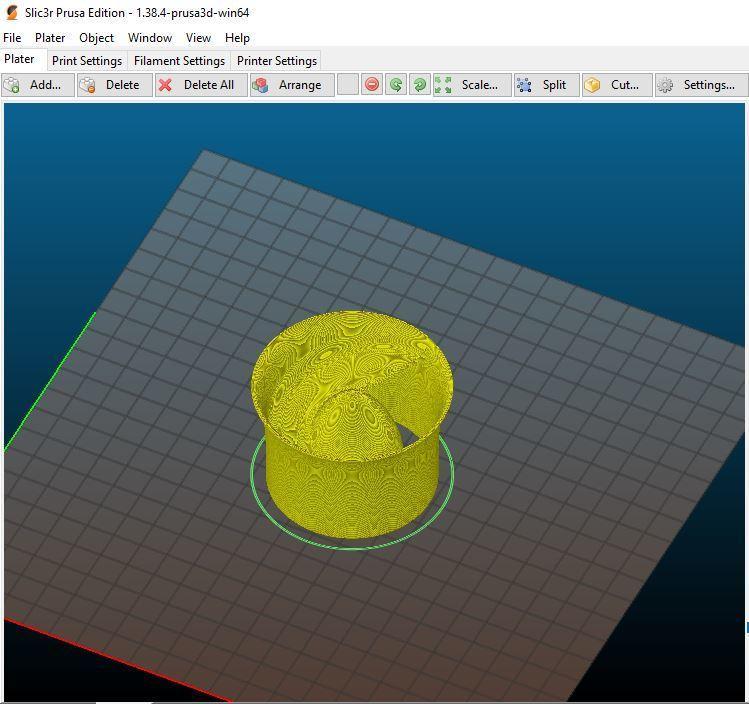The image size is (749, 704).
Task: Go to the Filament Settings tab
Action: pos(179,61)
